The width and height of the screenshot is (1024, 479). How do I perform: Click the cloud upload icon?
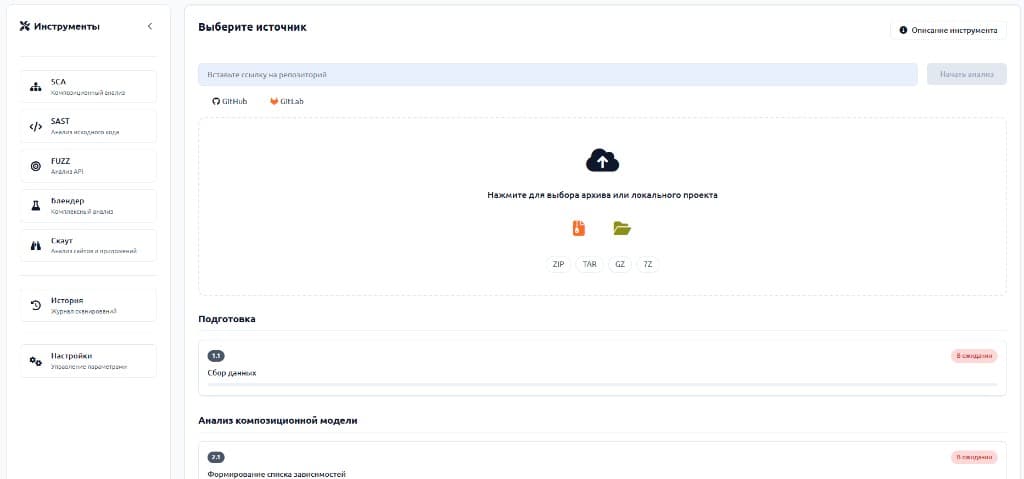pyautogui.click(x=602, y=160)
